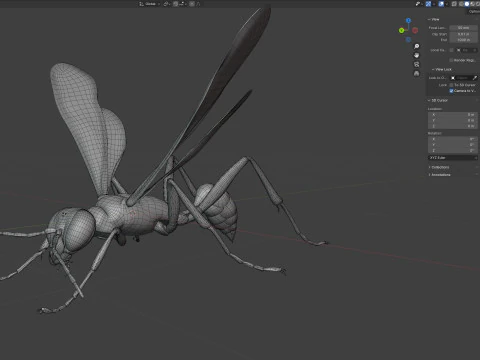Toggle the snapping magnet icon
Image resolution: width=480 pixels, height=360 pixels.
pos(175,4)
